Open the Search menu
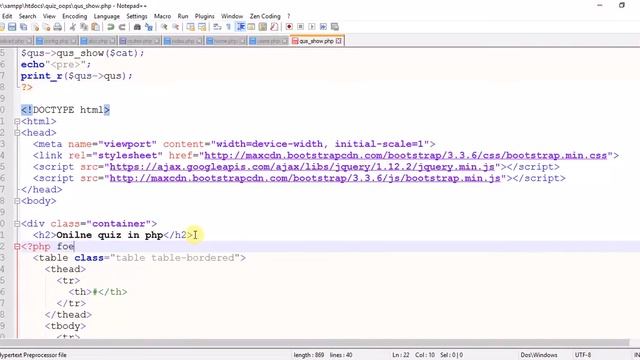This screenshot has height=360, width=640. tap(27, 16)
